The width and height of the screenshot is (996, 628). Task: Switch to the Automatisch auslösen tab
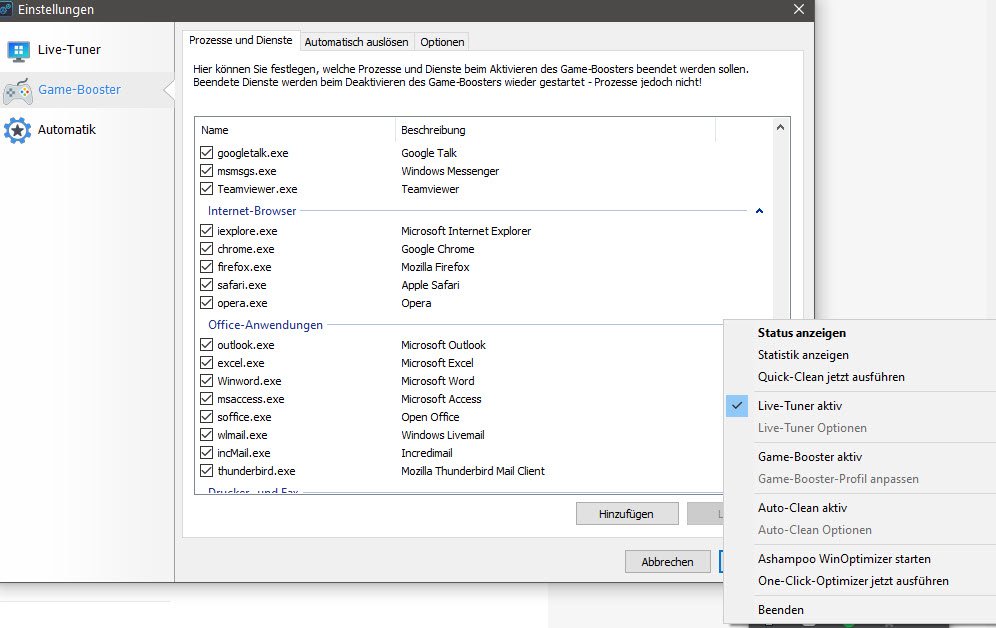pyautogui.click(x=356, y=42)
